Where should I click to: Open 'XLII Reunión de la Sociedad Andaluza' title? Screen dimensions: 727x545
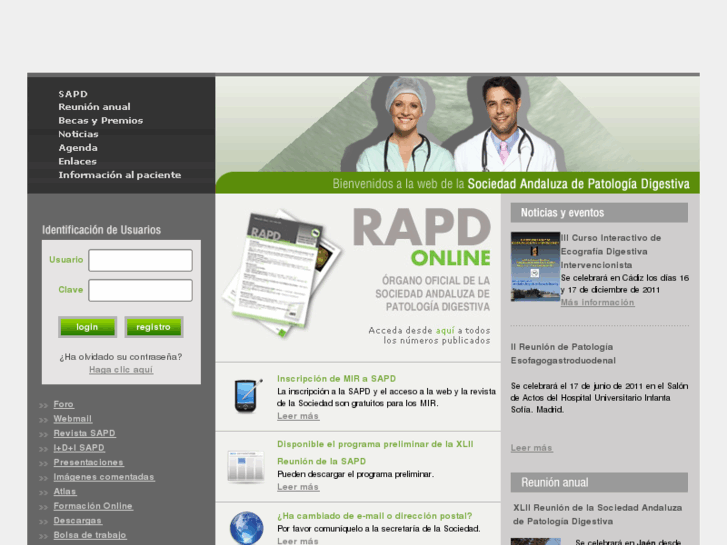(597, 514)
